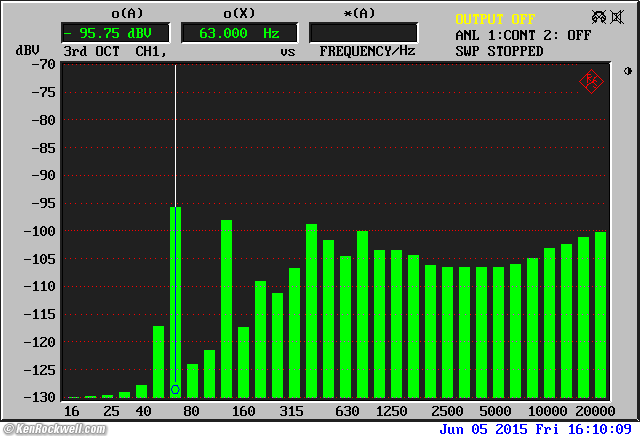
Task: Click the empty *(A) readout field
Action: tap(363, 33)
